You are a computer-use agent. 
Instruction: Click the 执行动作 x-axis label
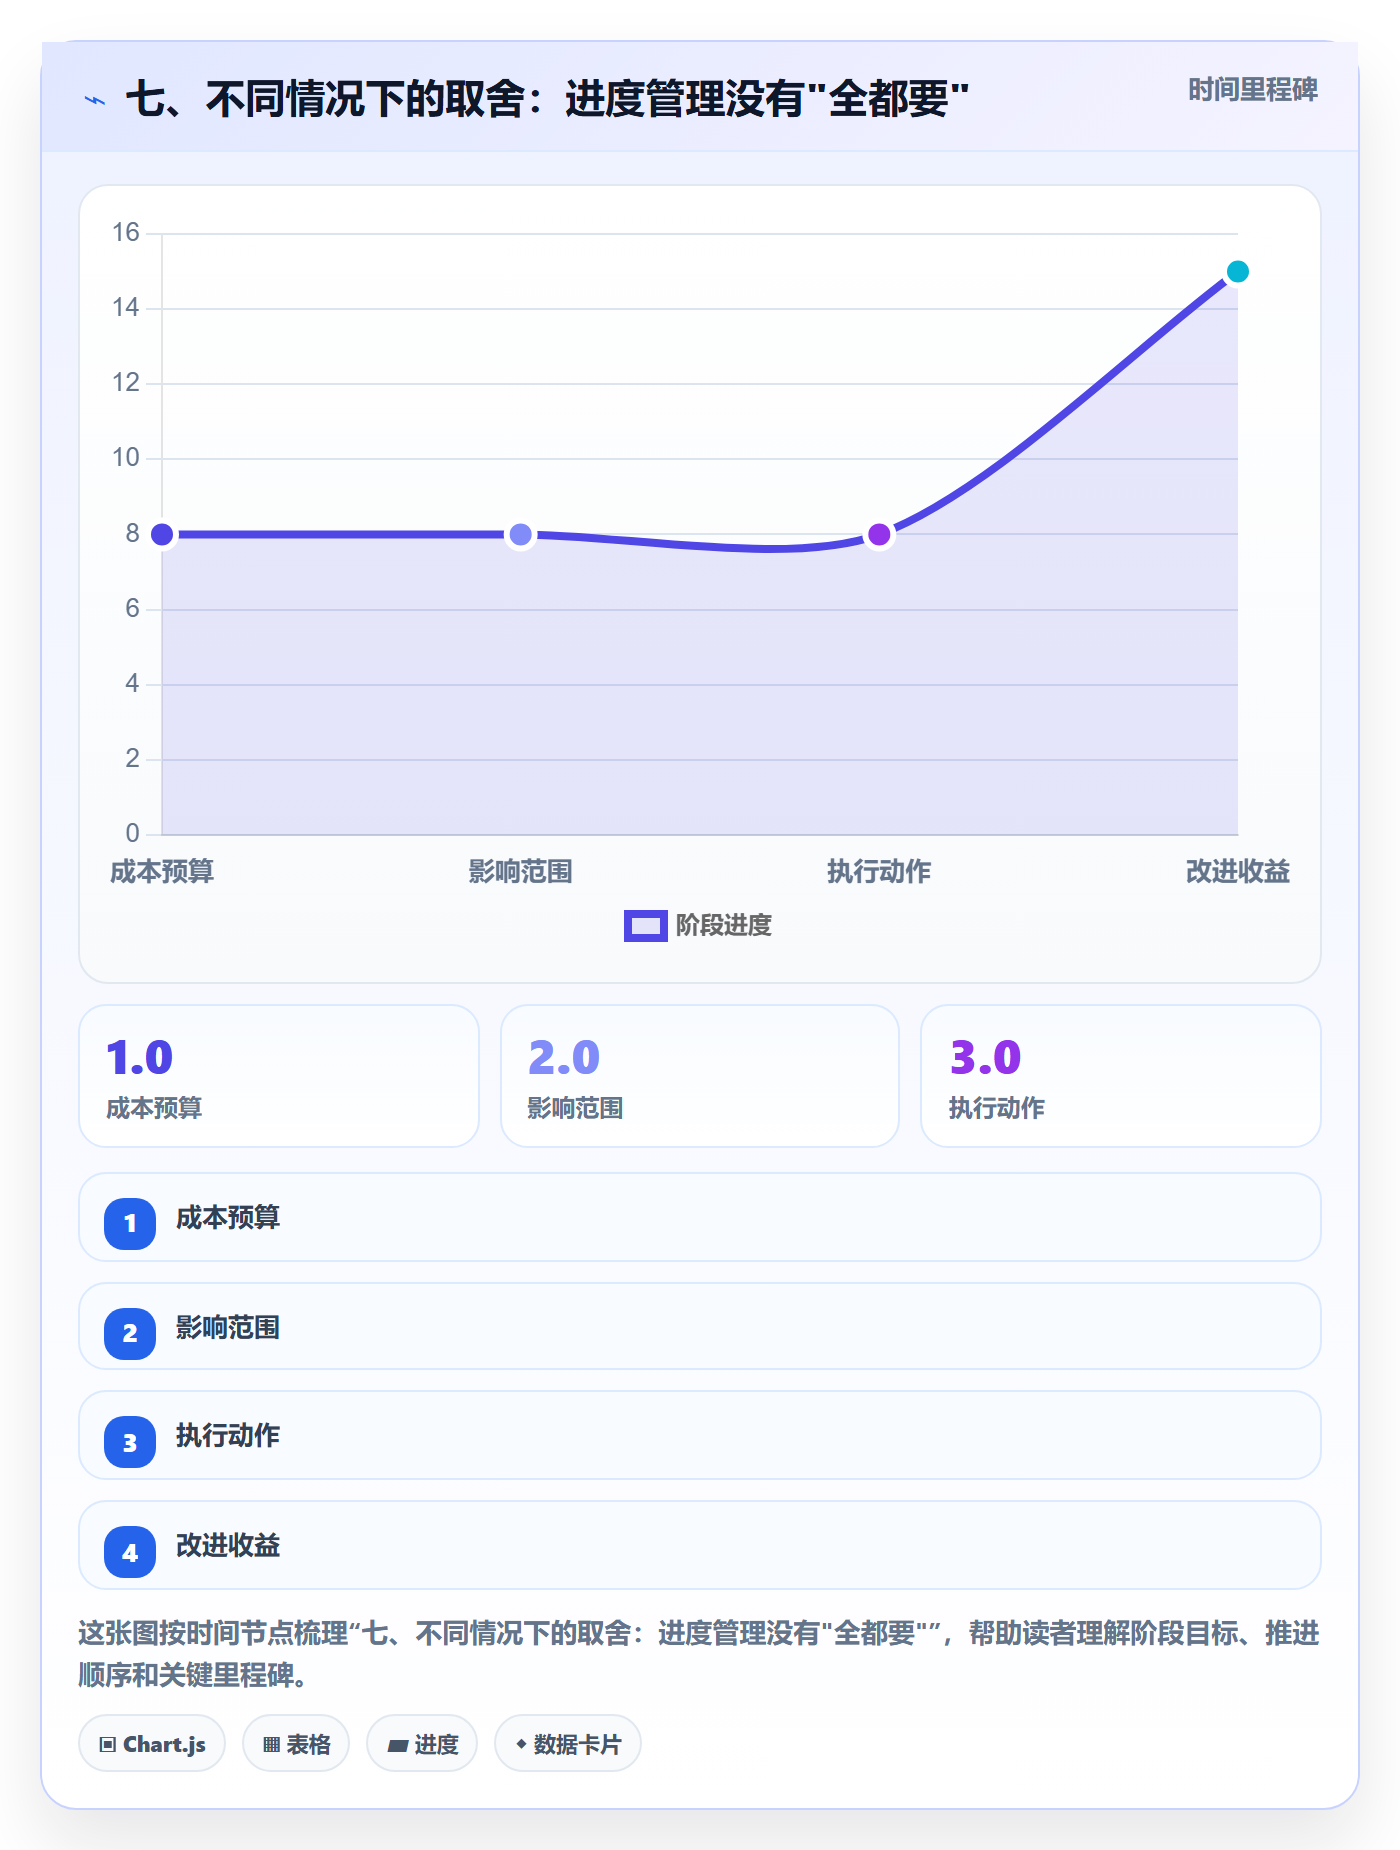pos(879,872)
